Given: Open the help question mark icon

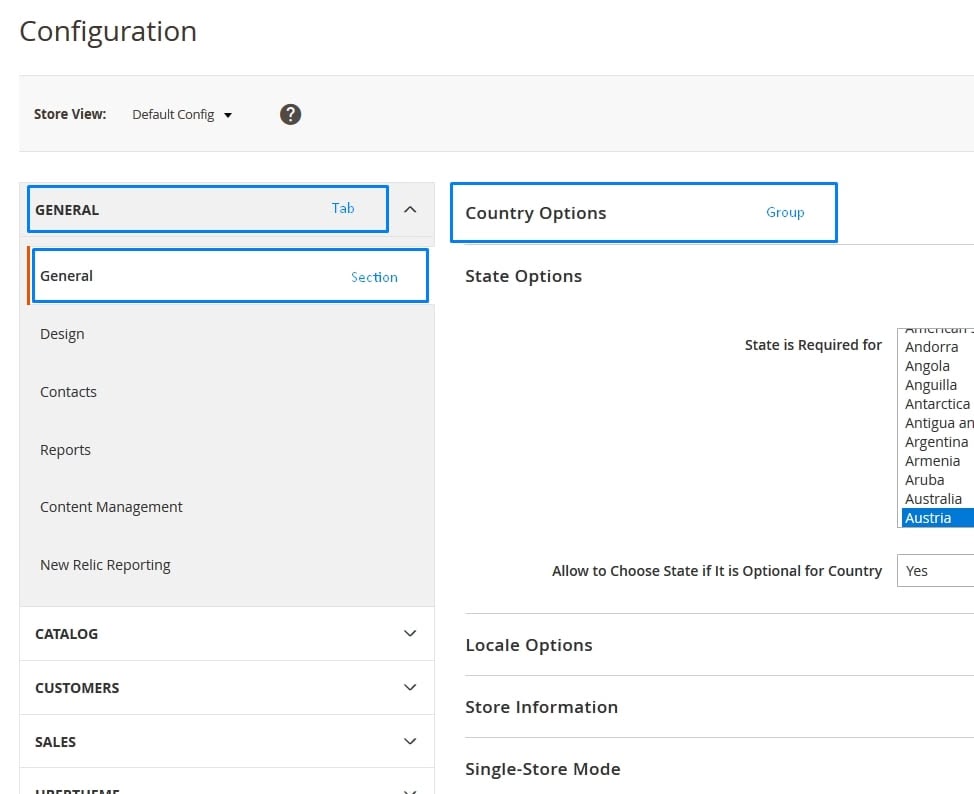Looking at the screenshot, I should click(290, 114).
